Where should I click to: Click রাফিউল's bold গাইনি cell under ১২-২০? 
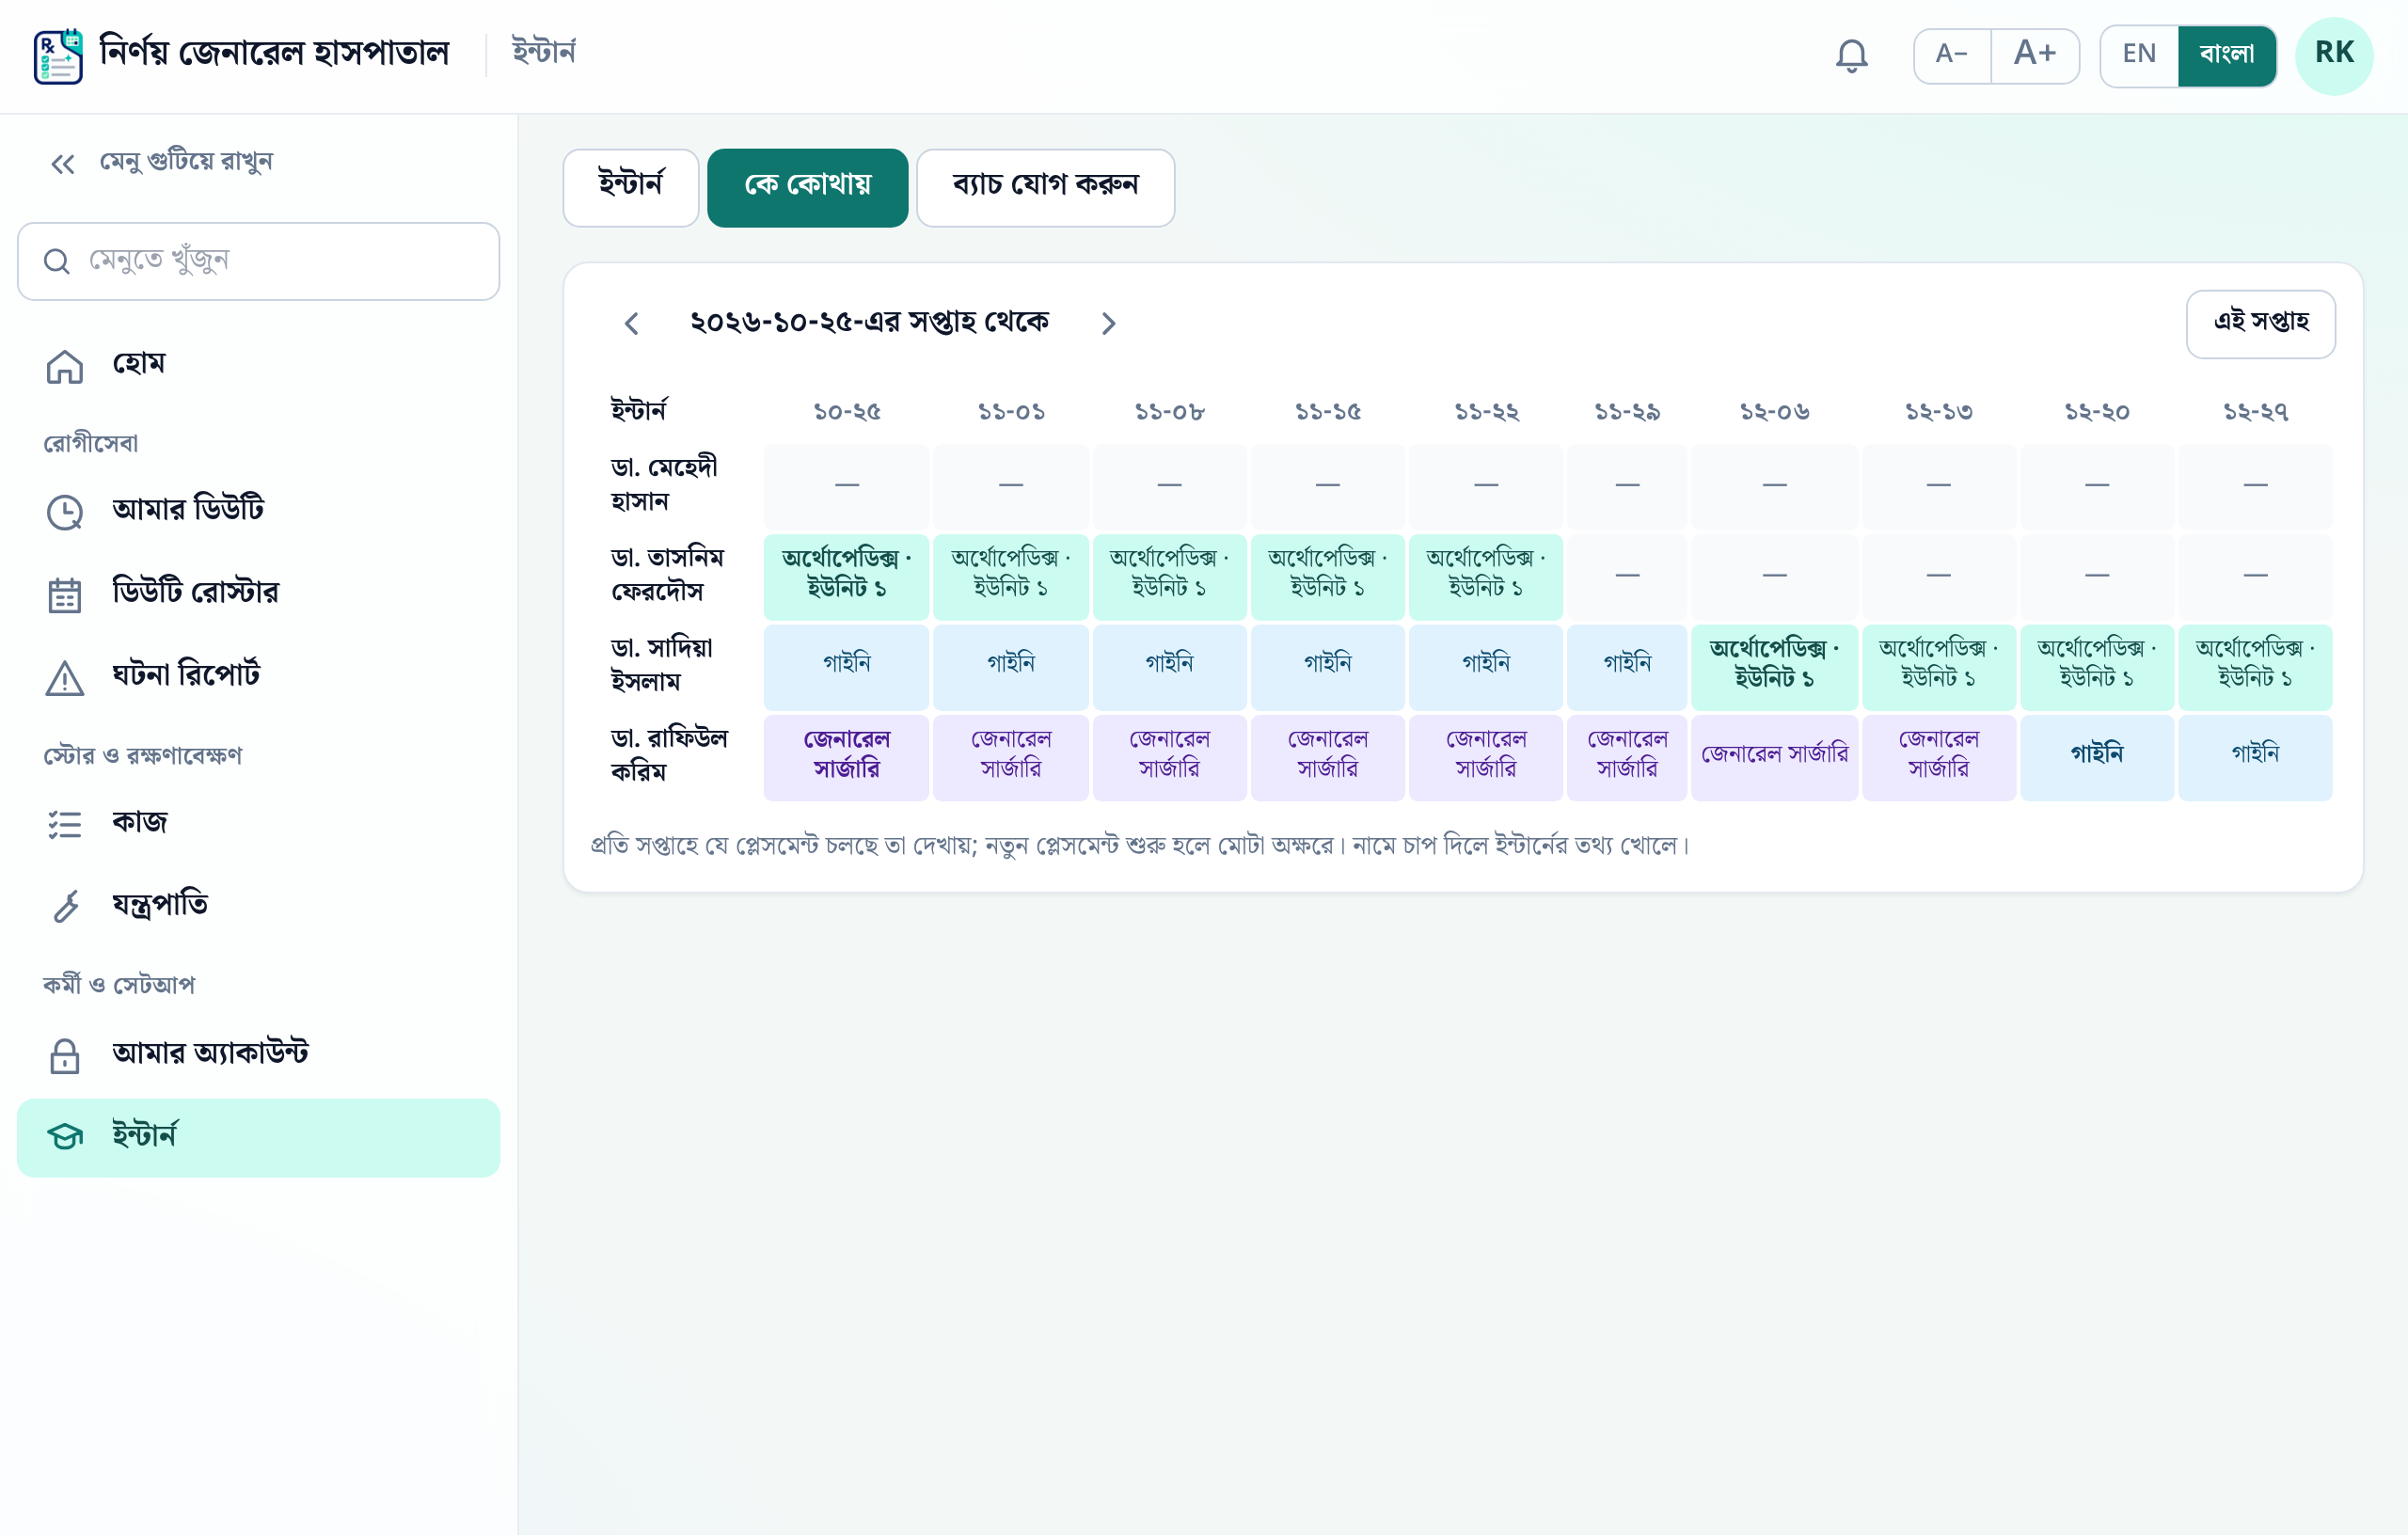[2096, 756]
